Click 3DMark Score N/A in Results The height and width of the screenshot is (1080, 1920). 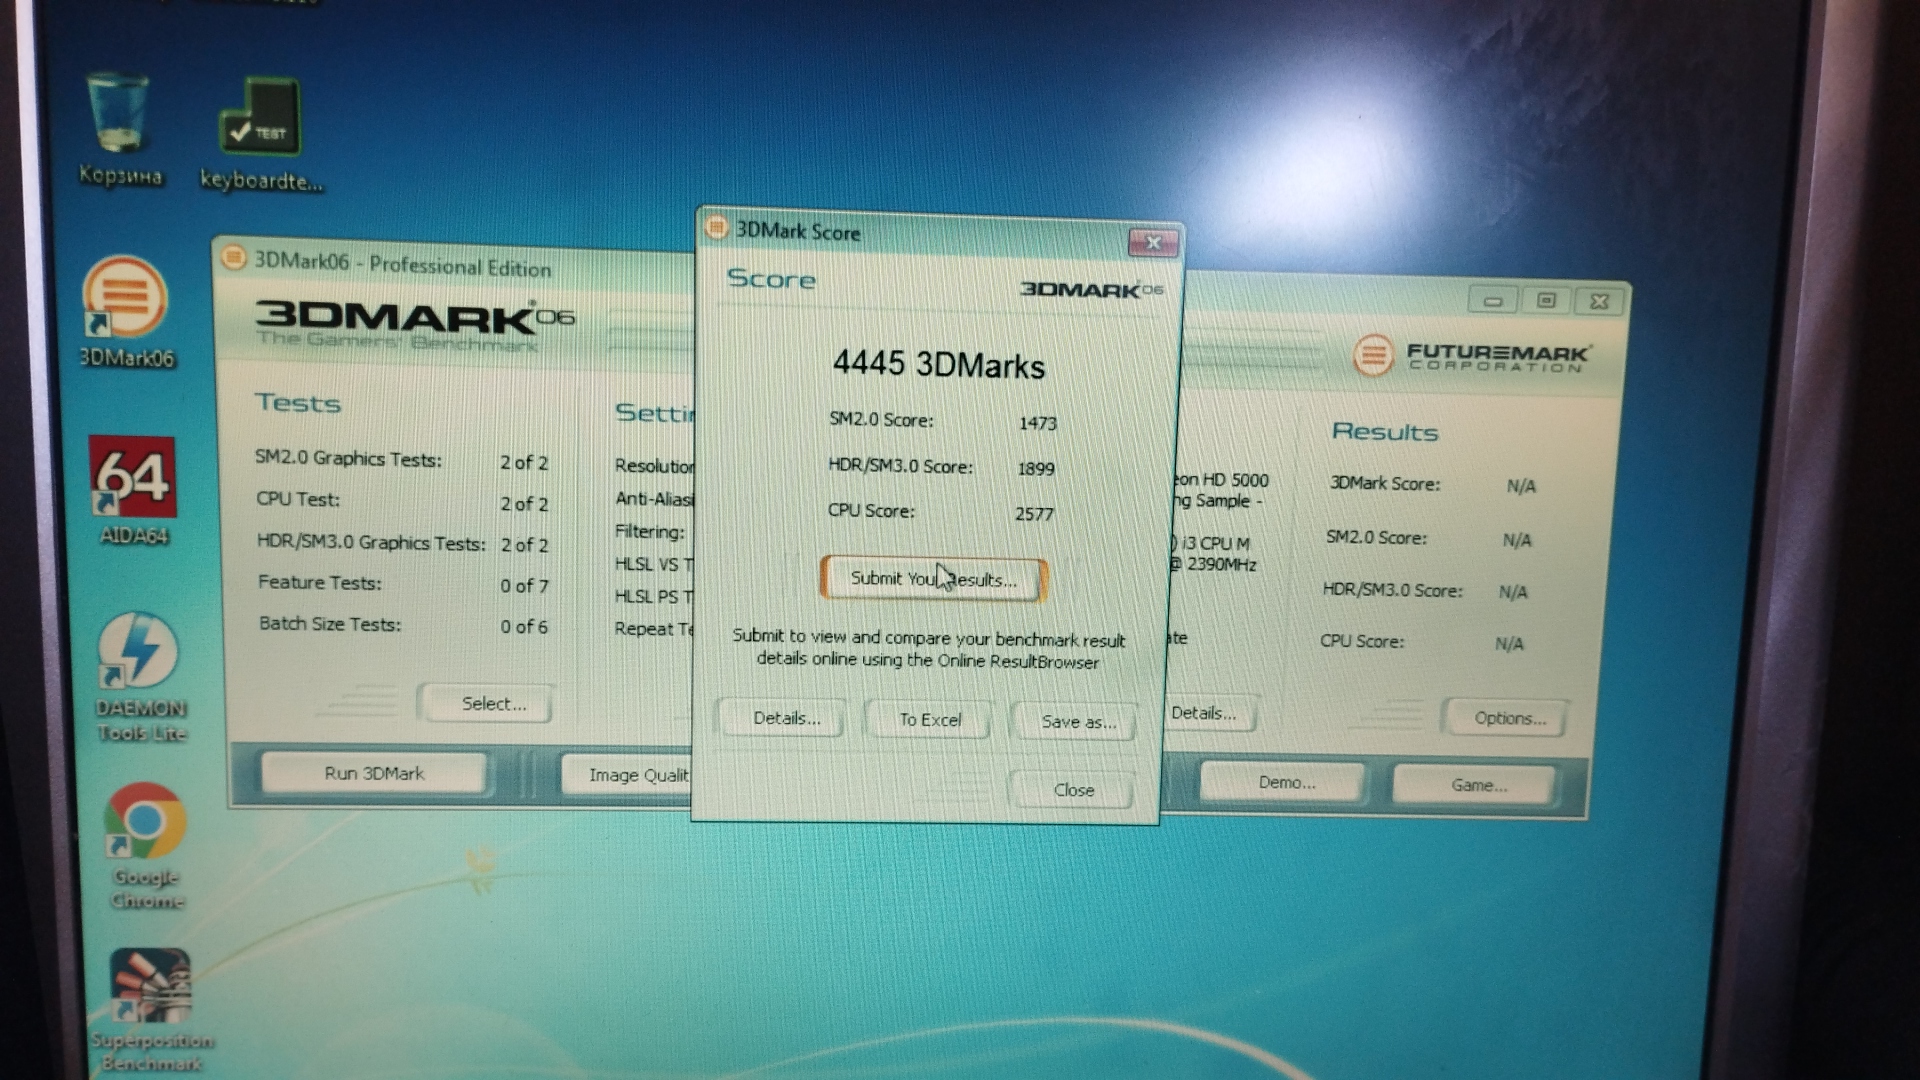click(x=1521, y=486)
